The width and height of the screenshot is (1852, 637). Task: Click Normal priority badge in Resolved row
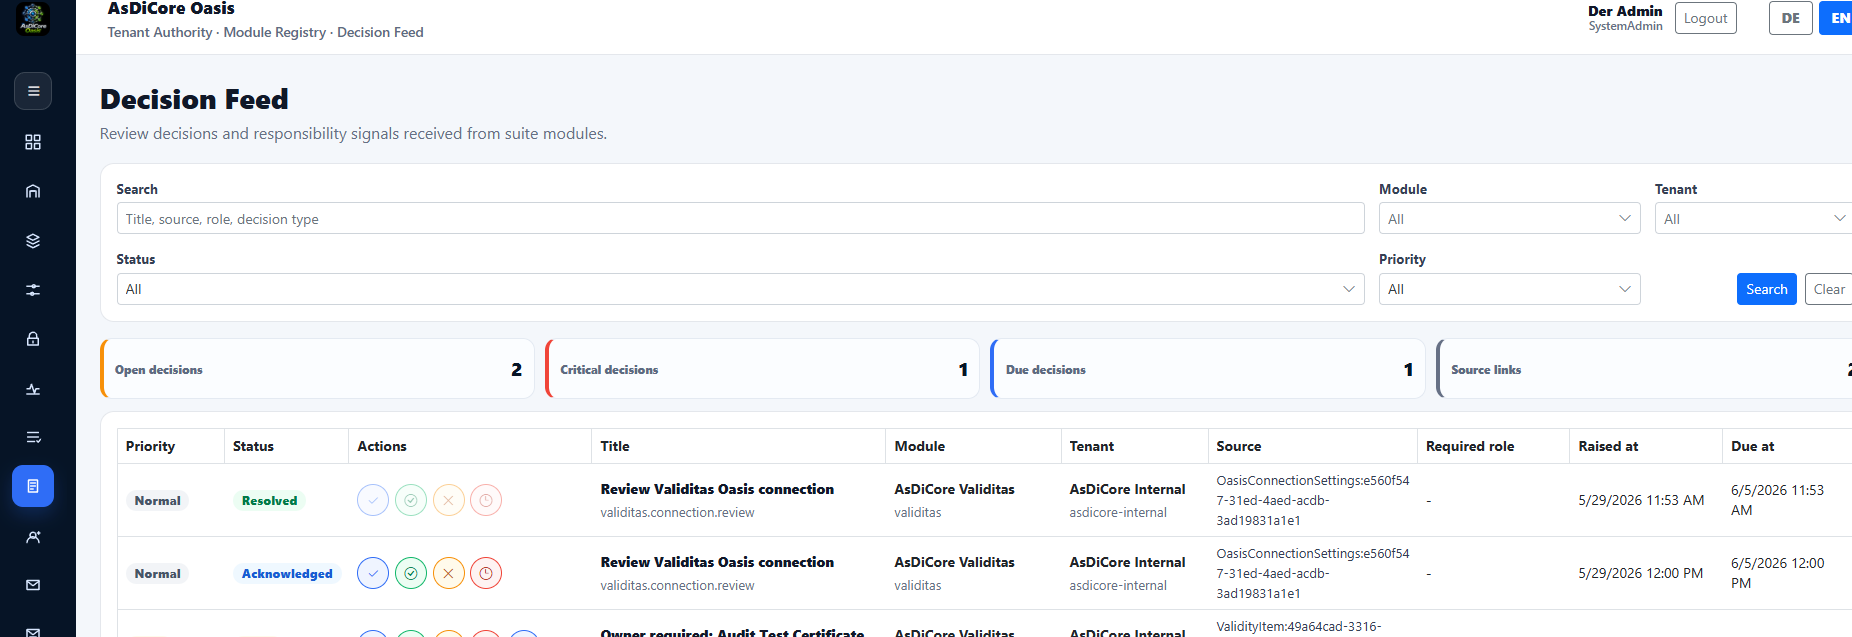158,500
